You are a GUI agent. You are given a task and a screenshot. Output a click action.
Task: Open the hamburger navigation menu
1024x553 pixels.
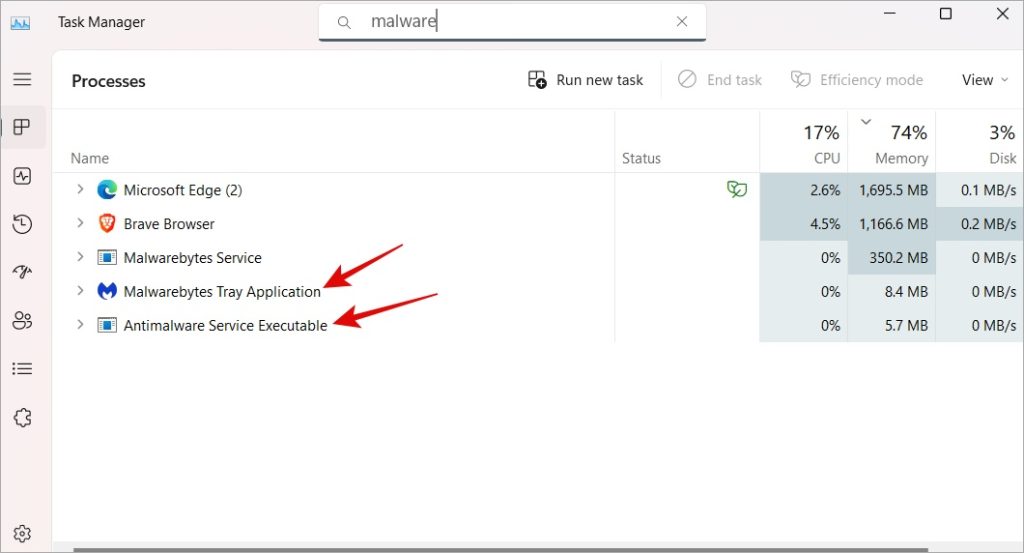coord(22,79)
